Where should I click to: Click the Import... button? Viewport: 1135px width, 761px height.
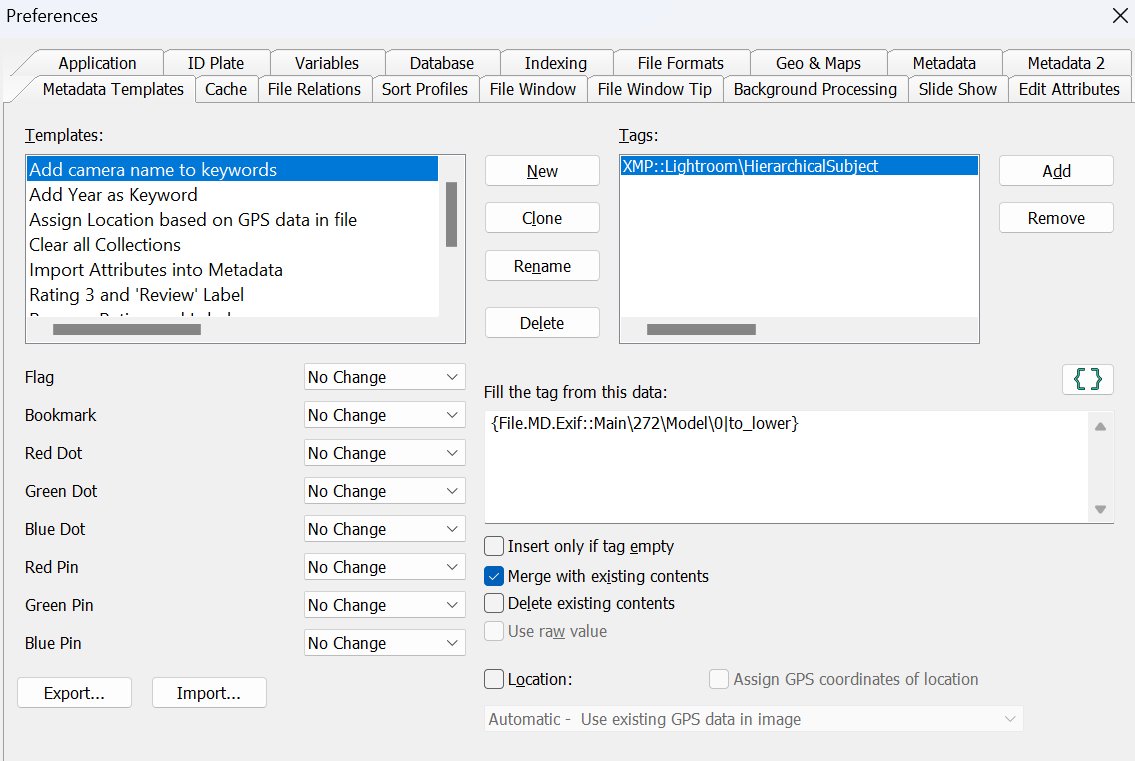[209, 693]
